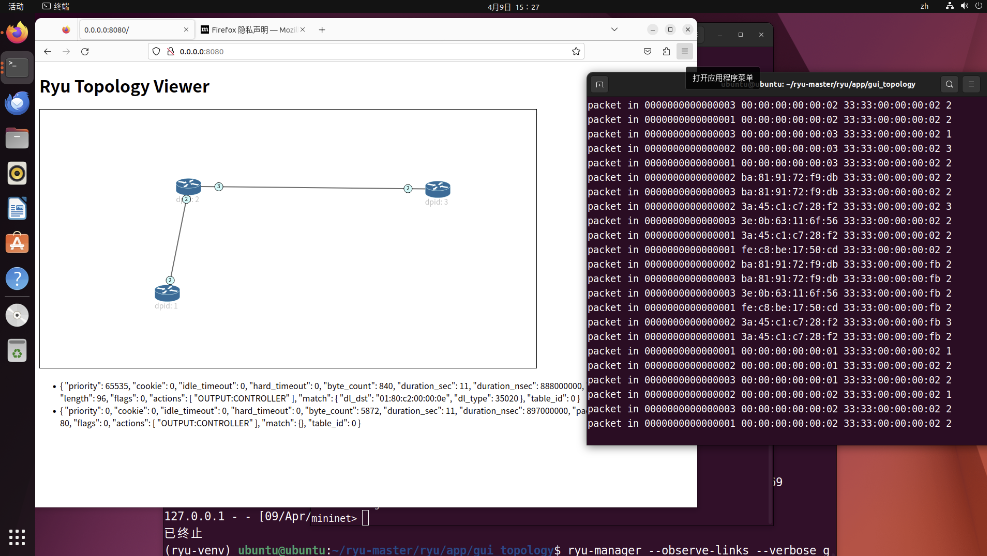This screenshot has height=556, width=987.
Task: Open a new Firefox tab
Action: coord(322,30)
